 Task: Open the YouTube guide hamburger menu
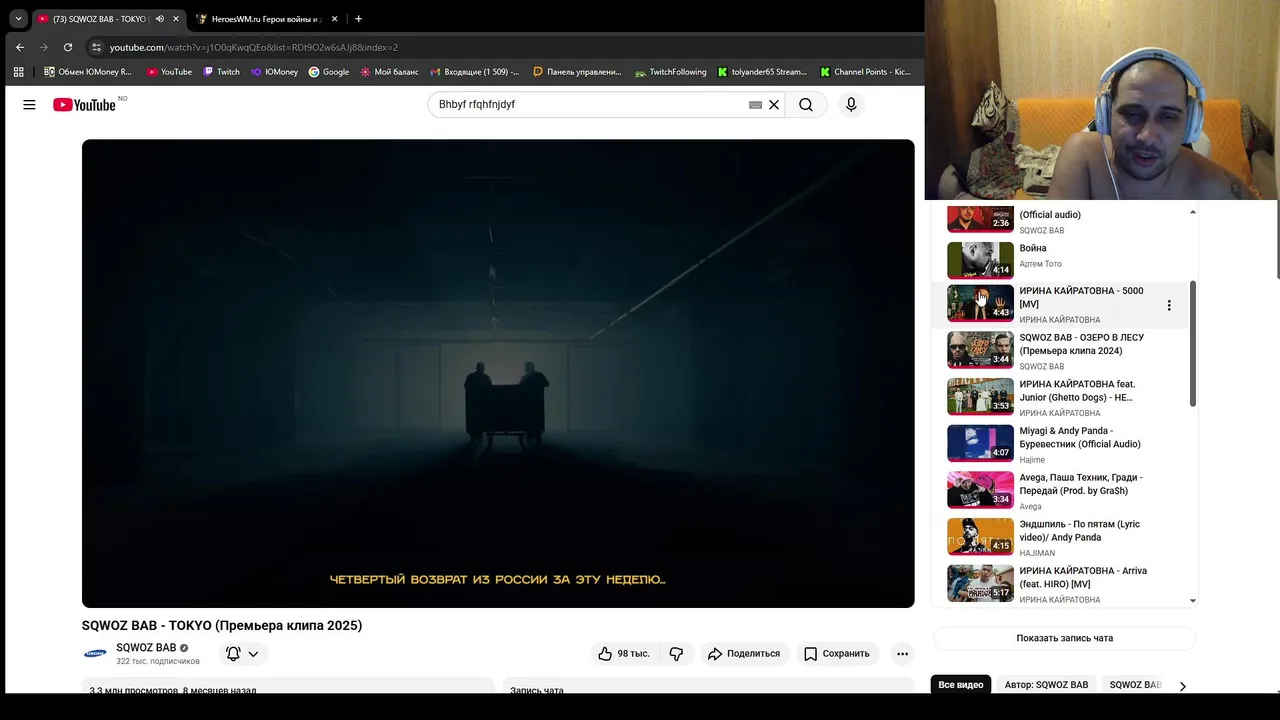point(29,105)
